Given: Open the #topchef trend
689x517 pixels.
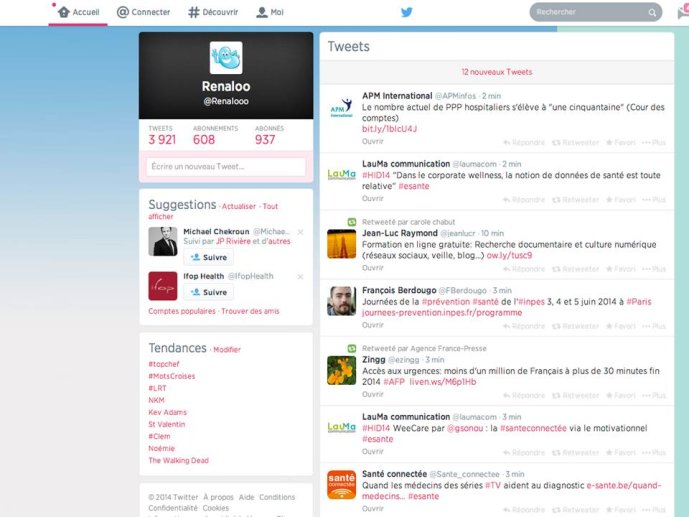Looking at the screenshot, I should 164,364.
